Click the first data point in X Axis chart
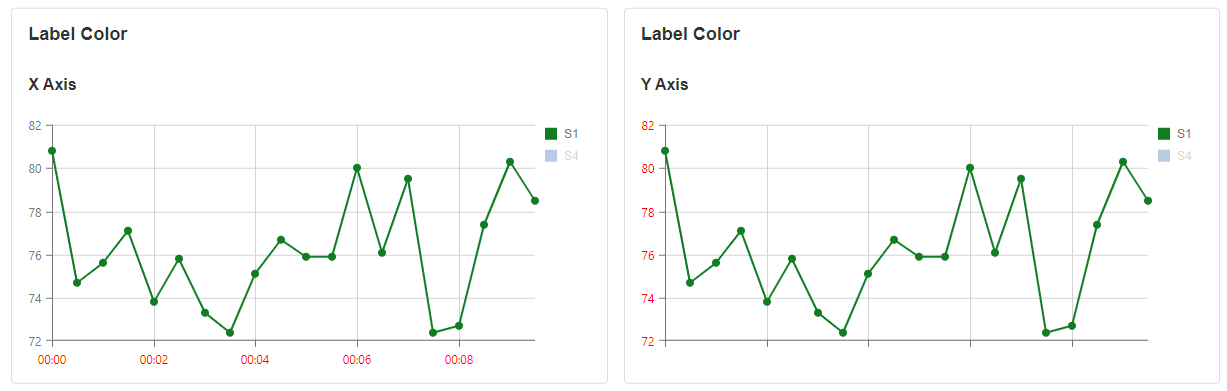This screenshot has width=1227, height=391. [52, 151]
